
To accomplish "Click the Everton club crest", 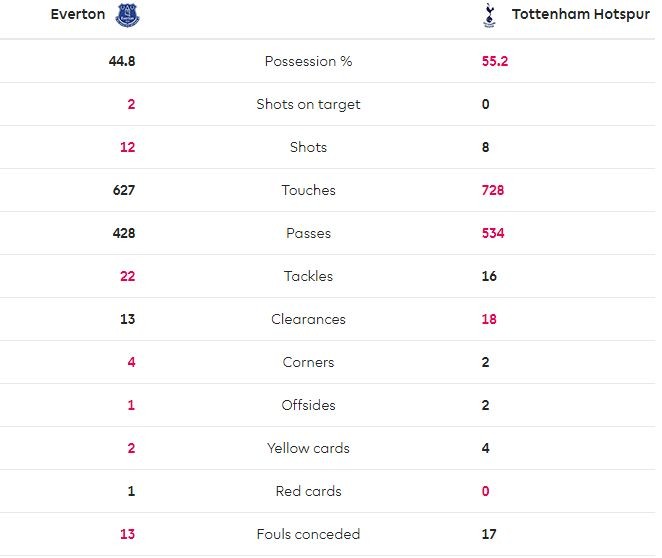I will tap(127, 15).
